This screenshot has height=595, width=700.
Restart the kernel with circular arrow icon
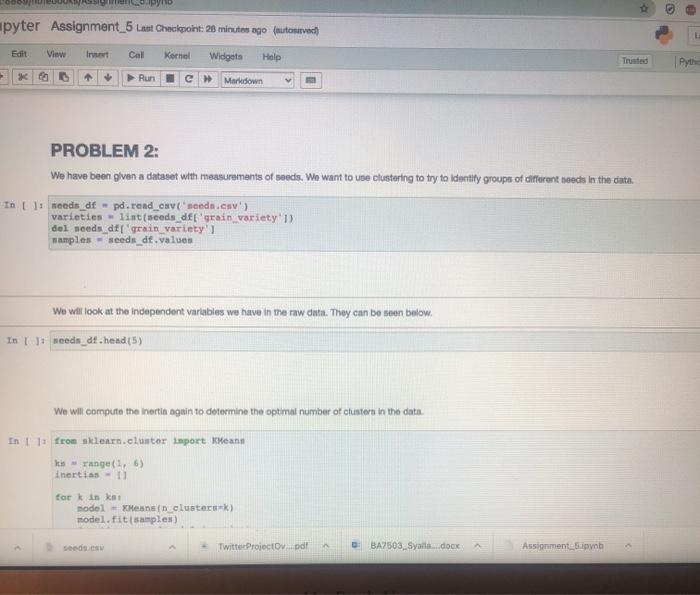coord(189,79)
